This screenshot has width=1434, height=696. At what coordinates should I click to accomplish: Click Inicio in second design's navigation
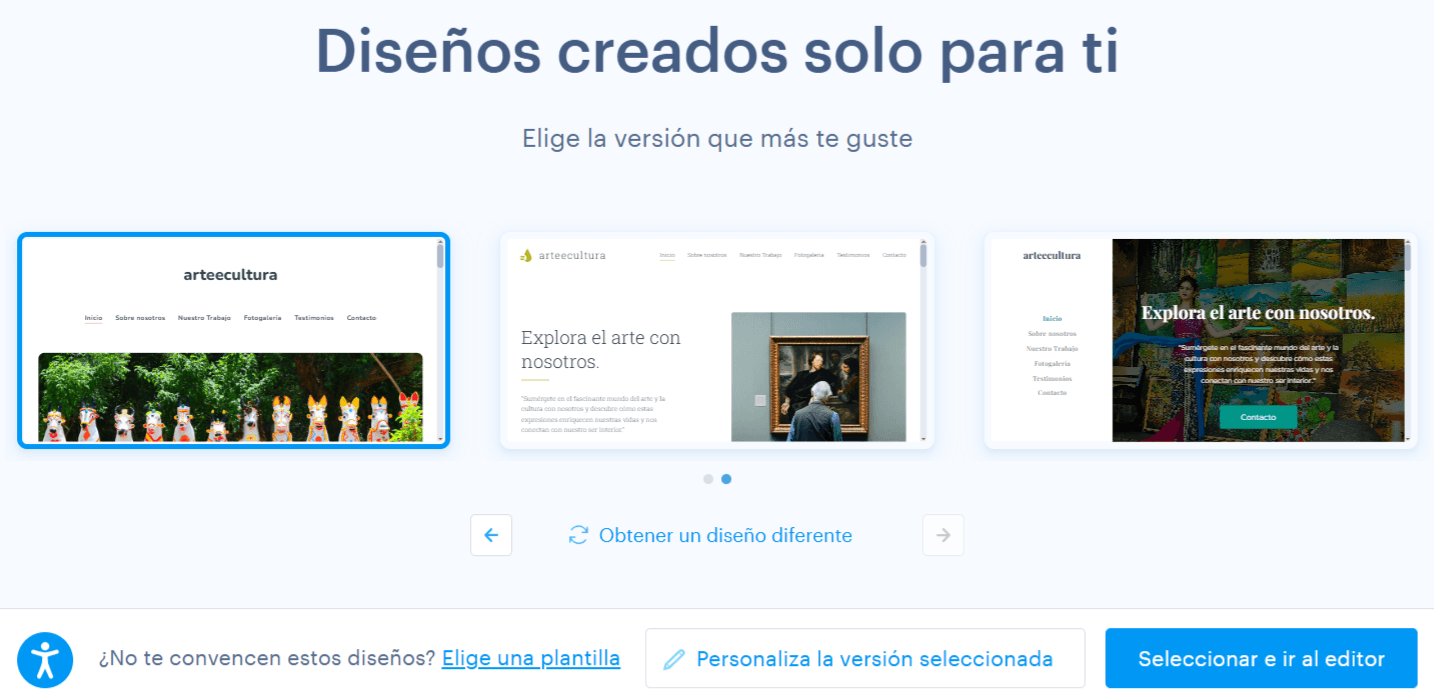(667, 255)
